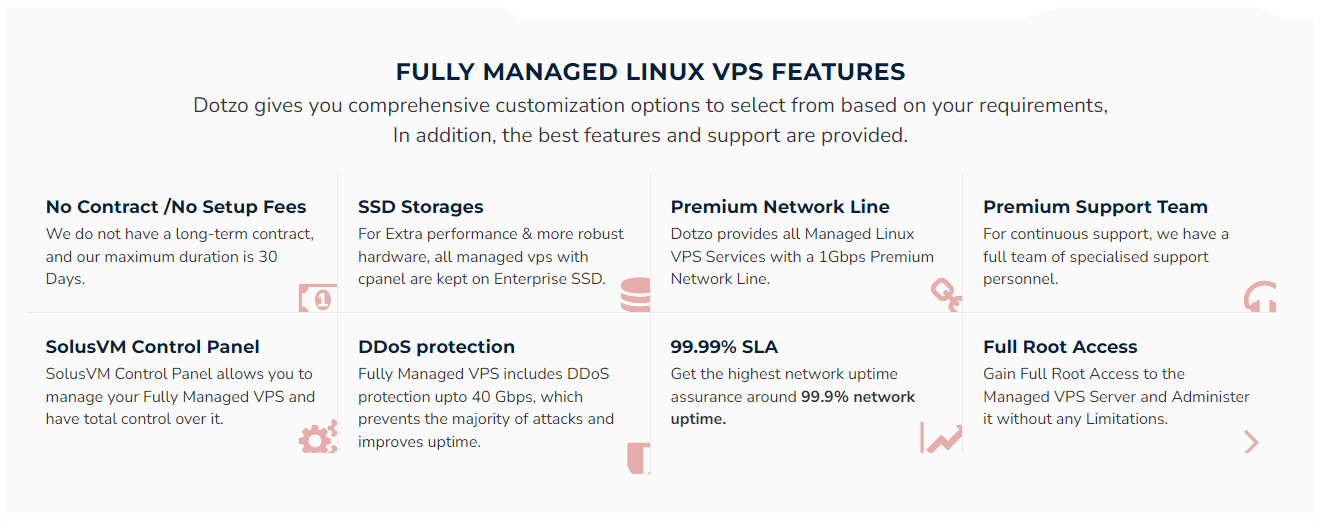Viewport: 1320px width, 526px height.
Task: Click the uptime chart icon in 99.99% SLA
Action: 941,437
